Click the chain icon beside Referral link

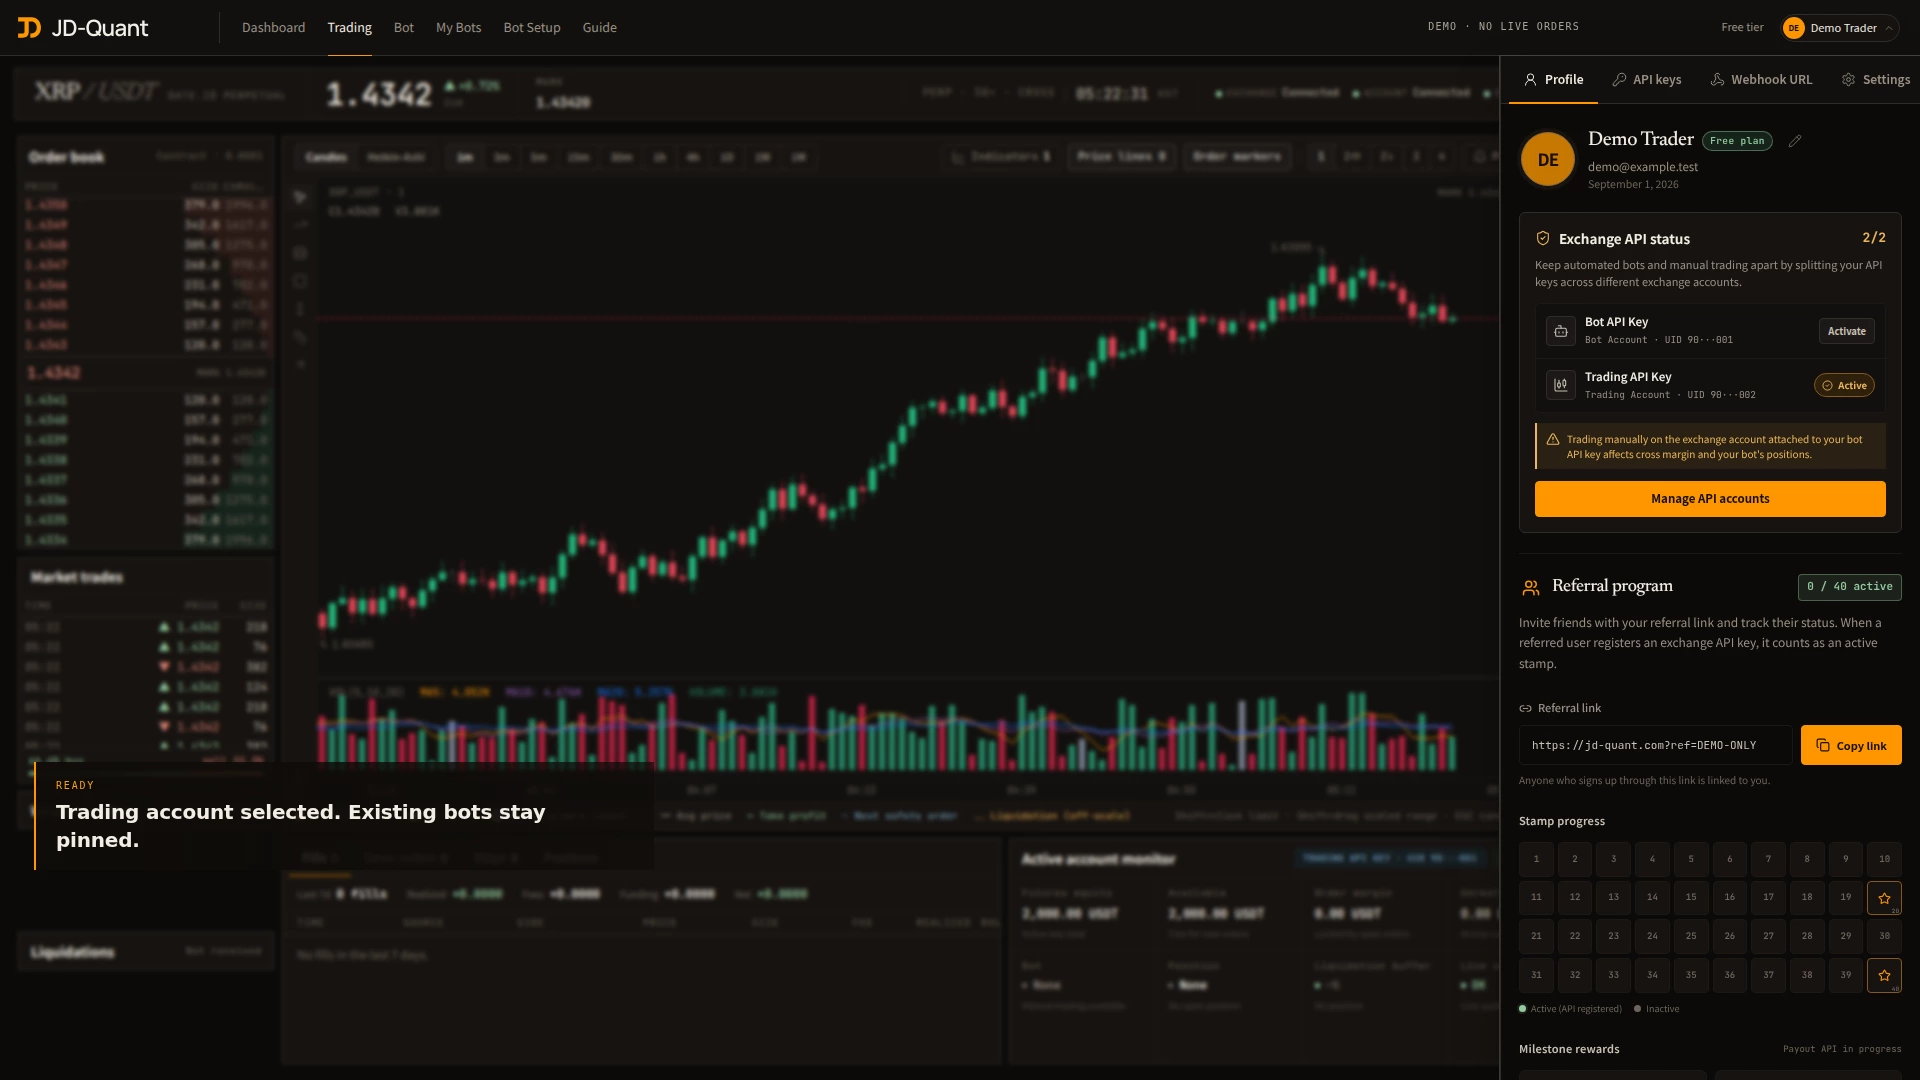click(x=1526, y=708)
